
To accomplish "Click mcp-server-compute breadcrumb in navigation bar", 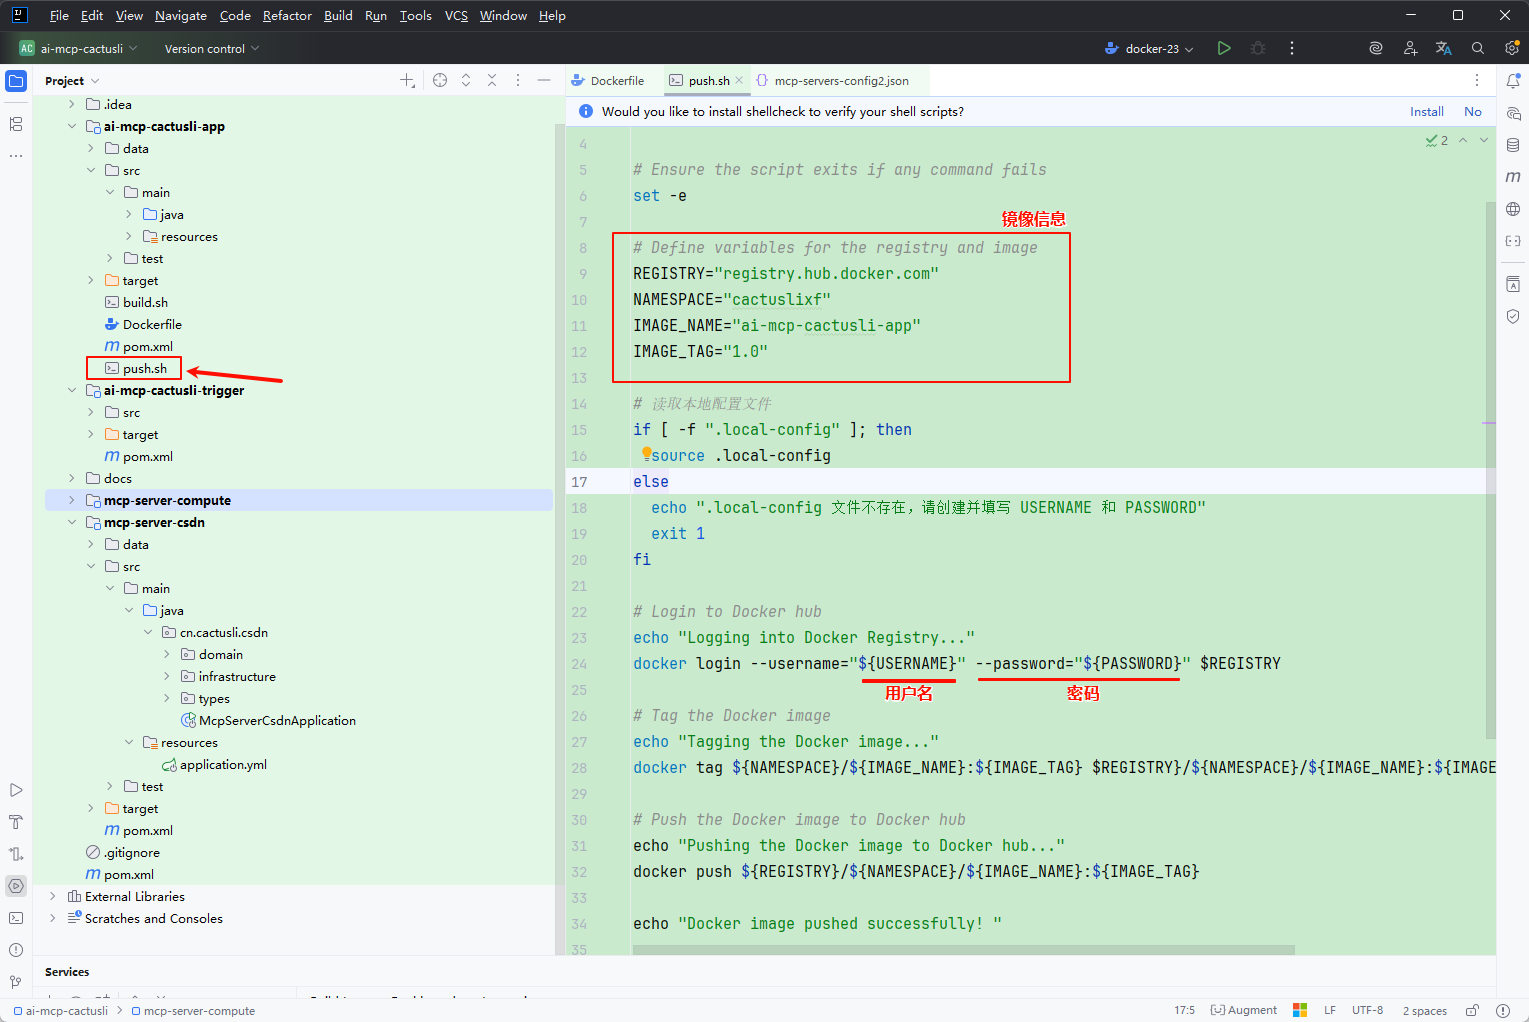I will click(x=191, y=1010).
